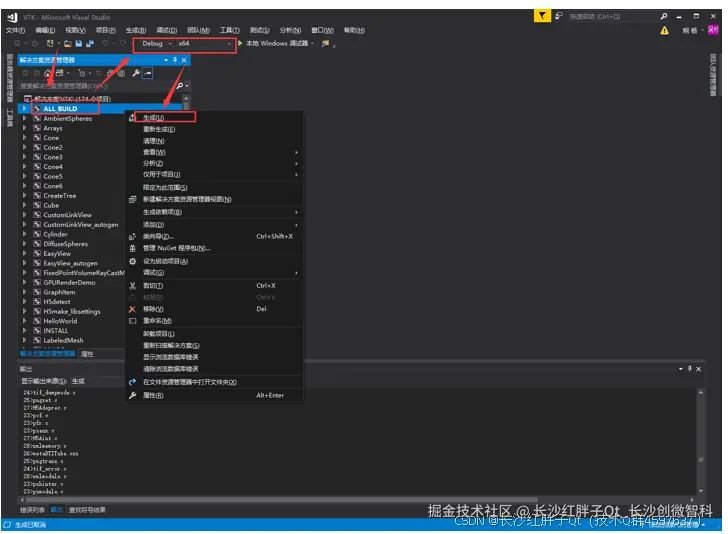Click the wrench icon for 属性 menu entry
Screen dimensions: 728x534
tap(132, 396)
